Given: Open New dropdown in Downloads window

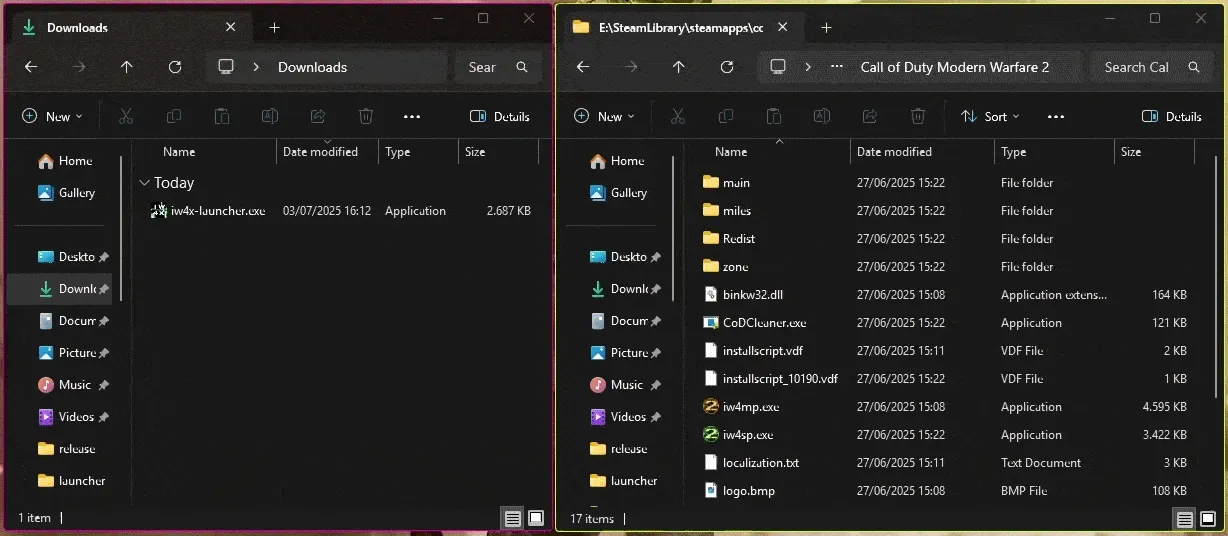Looking at the screenshot, I should tap(53, 116).
